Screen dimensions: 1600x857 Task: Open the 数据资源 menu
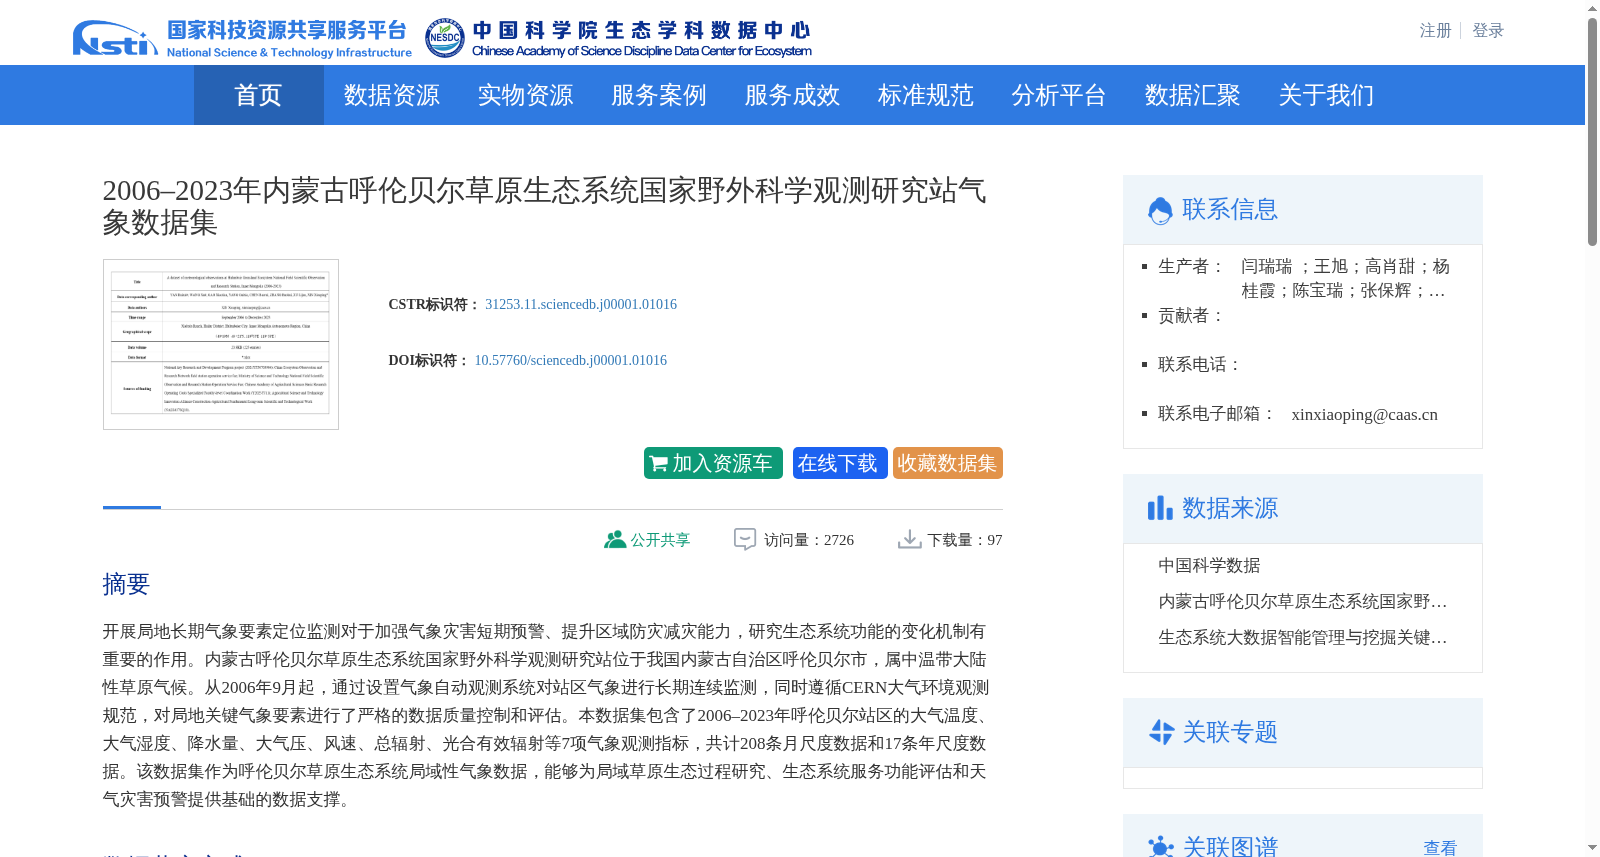point(391,95)
